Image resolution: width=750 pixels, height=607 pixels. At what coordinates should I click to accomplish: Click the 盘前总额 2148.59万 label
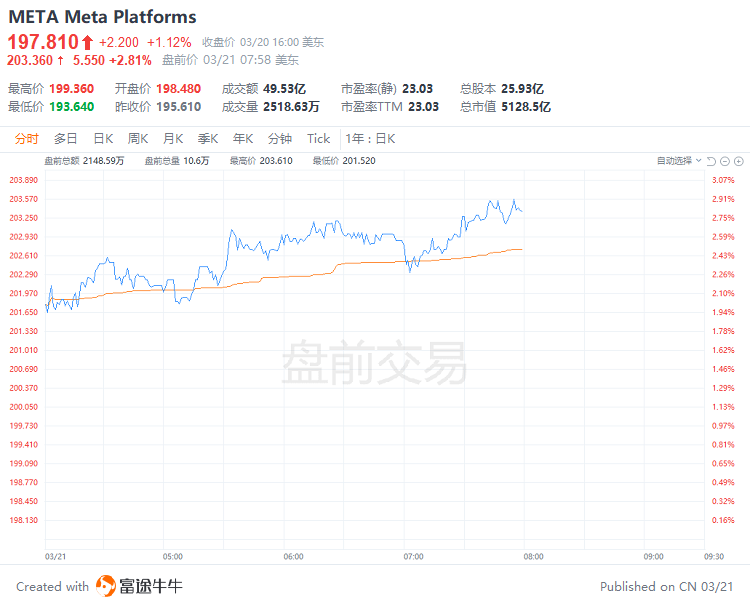click(84, 161)
